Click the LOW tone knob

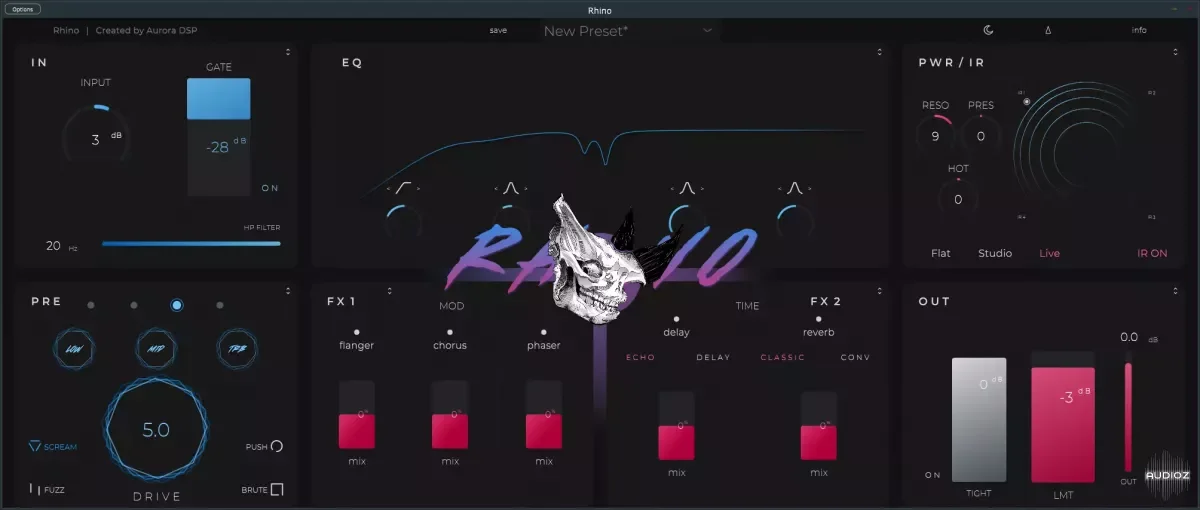click(74, 350)
